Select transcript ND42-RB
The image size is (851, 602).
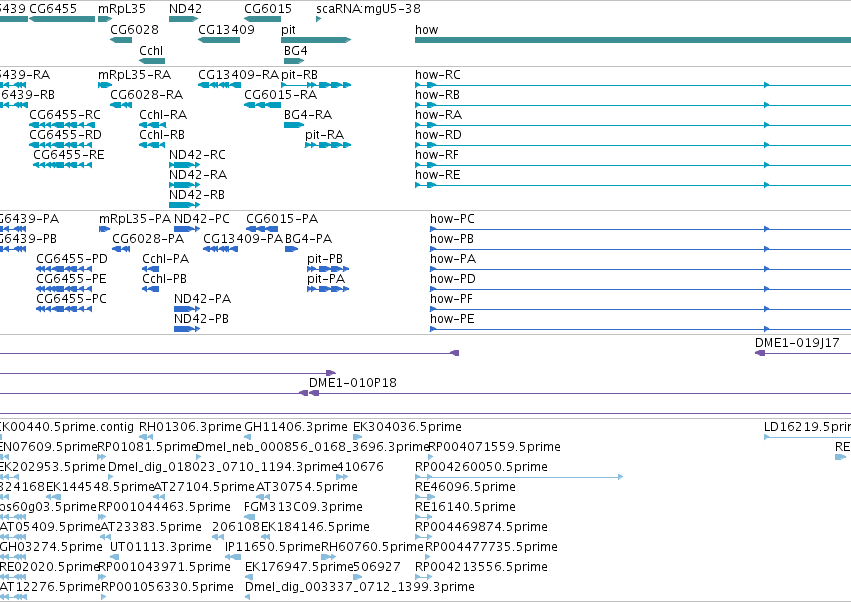[x=196, y=194]
